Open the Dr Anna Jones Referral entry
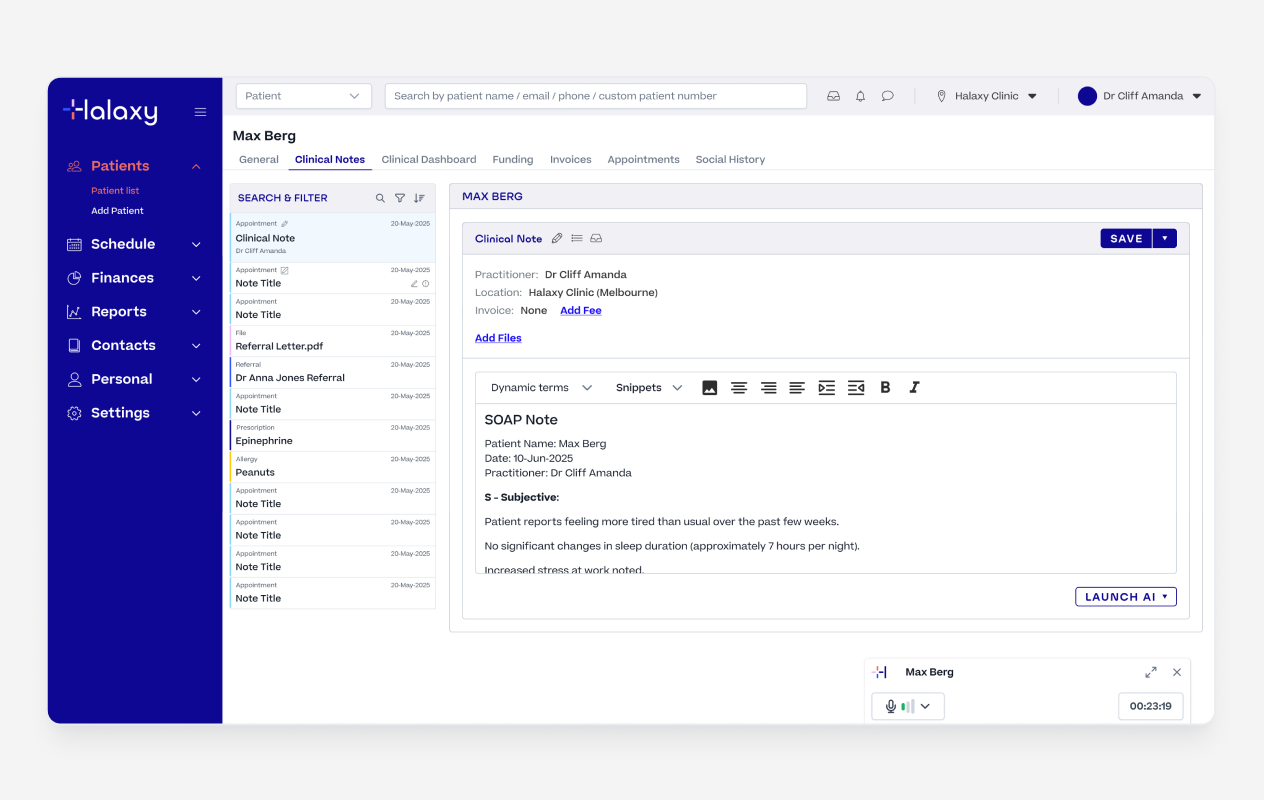 coord(332,372)
